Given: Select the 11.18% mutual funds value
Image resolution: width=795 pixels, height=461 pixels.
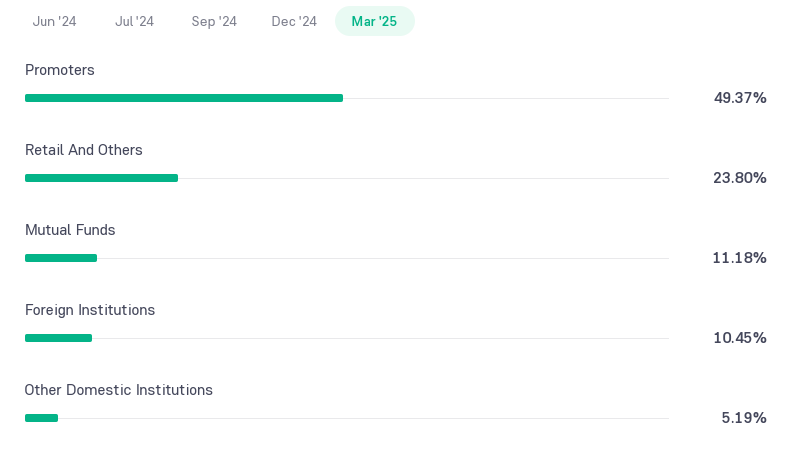Looking at the screenshot, I should 739,258.
